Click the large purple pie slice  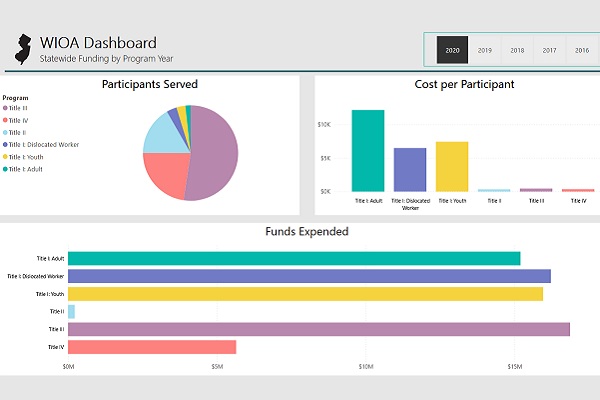216,153
